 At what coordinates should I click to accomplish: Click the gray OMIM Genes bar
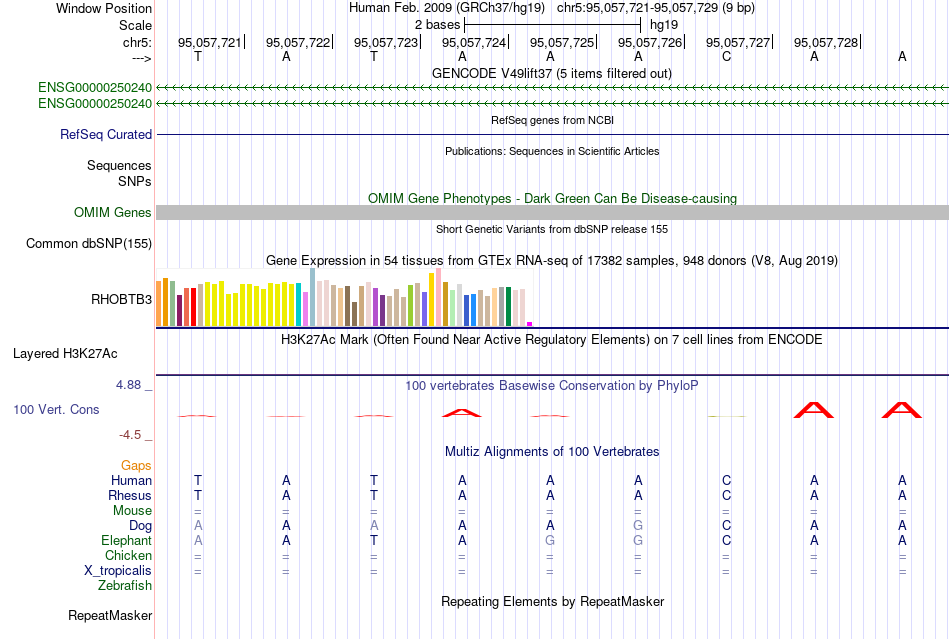[553, 213]
